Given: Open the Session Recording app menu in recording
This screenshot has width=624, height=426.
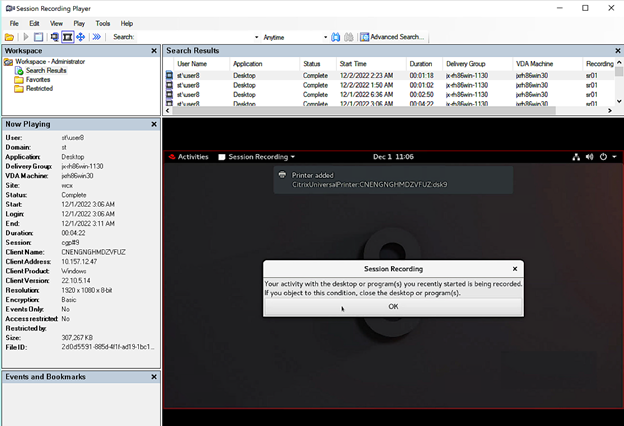Looking at the screenshot, I should [257, 157].
